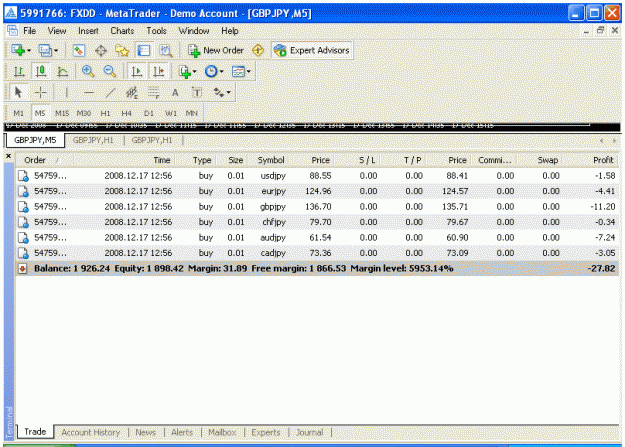Open the Periods clock dropdown arrow
The height and width of the screenshot is (447, 625).
click(222, 72)
